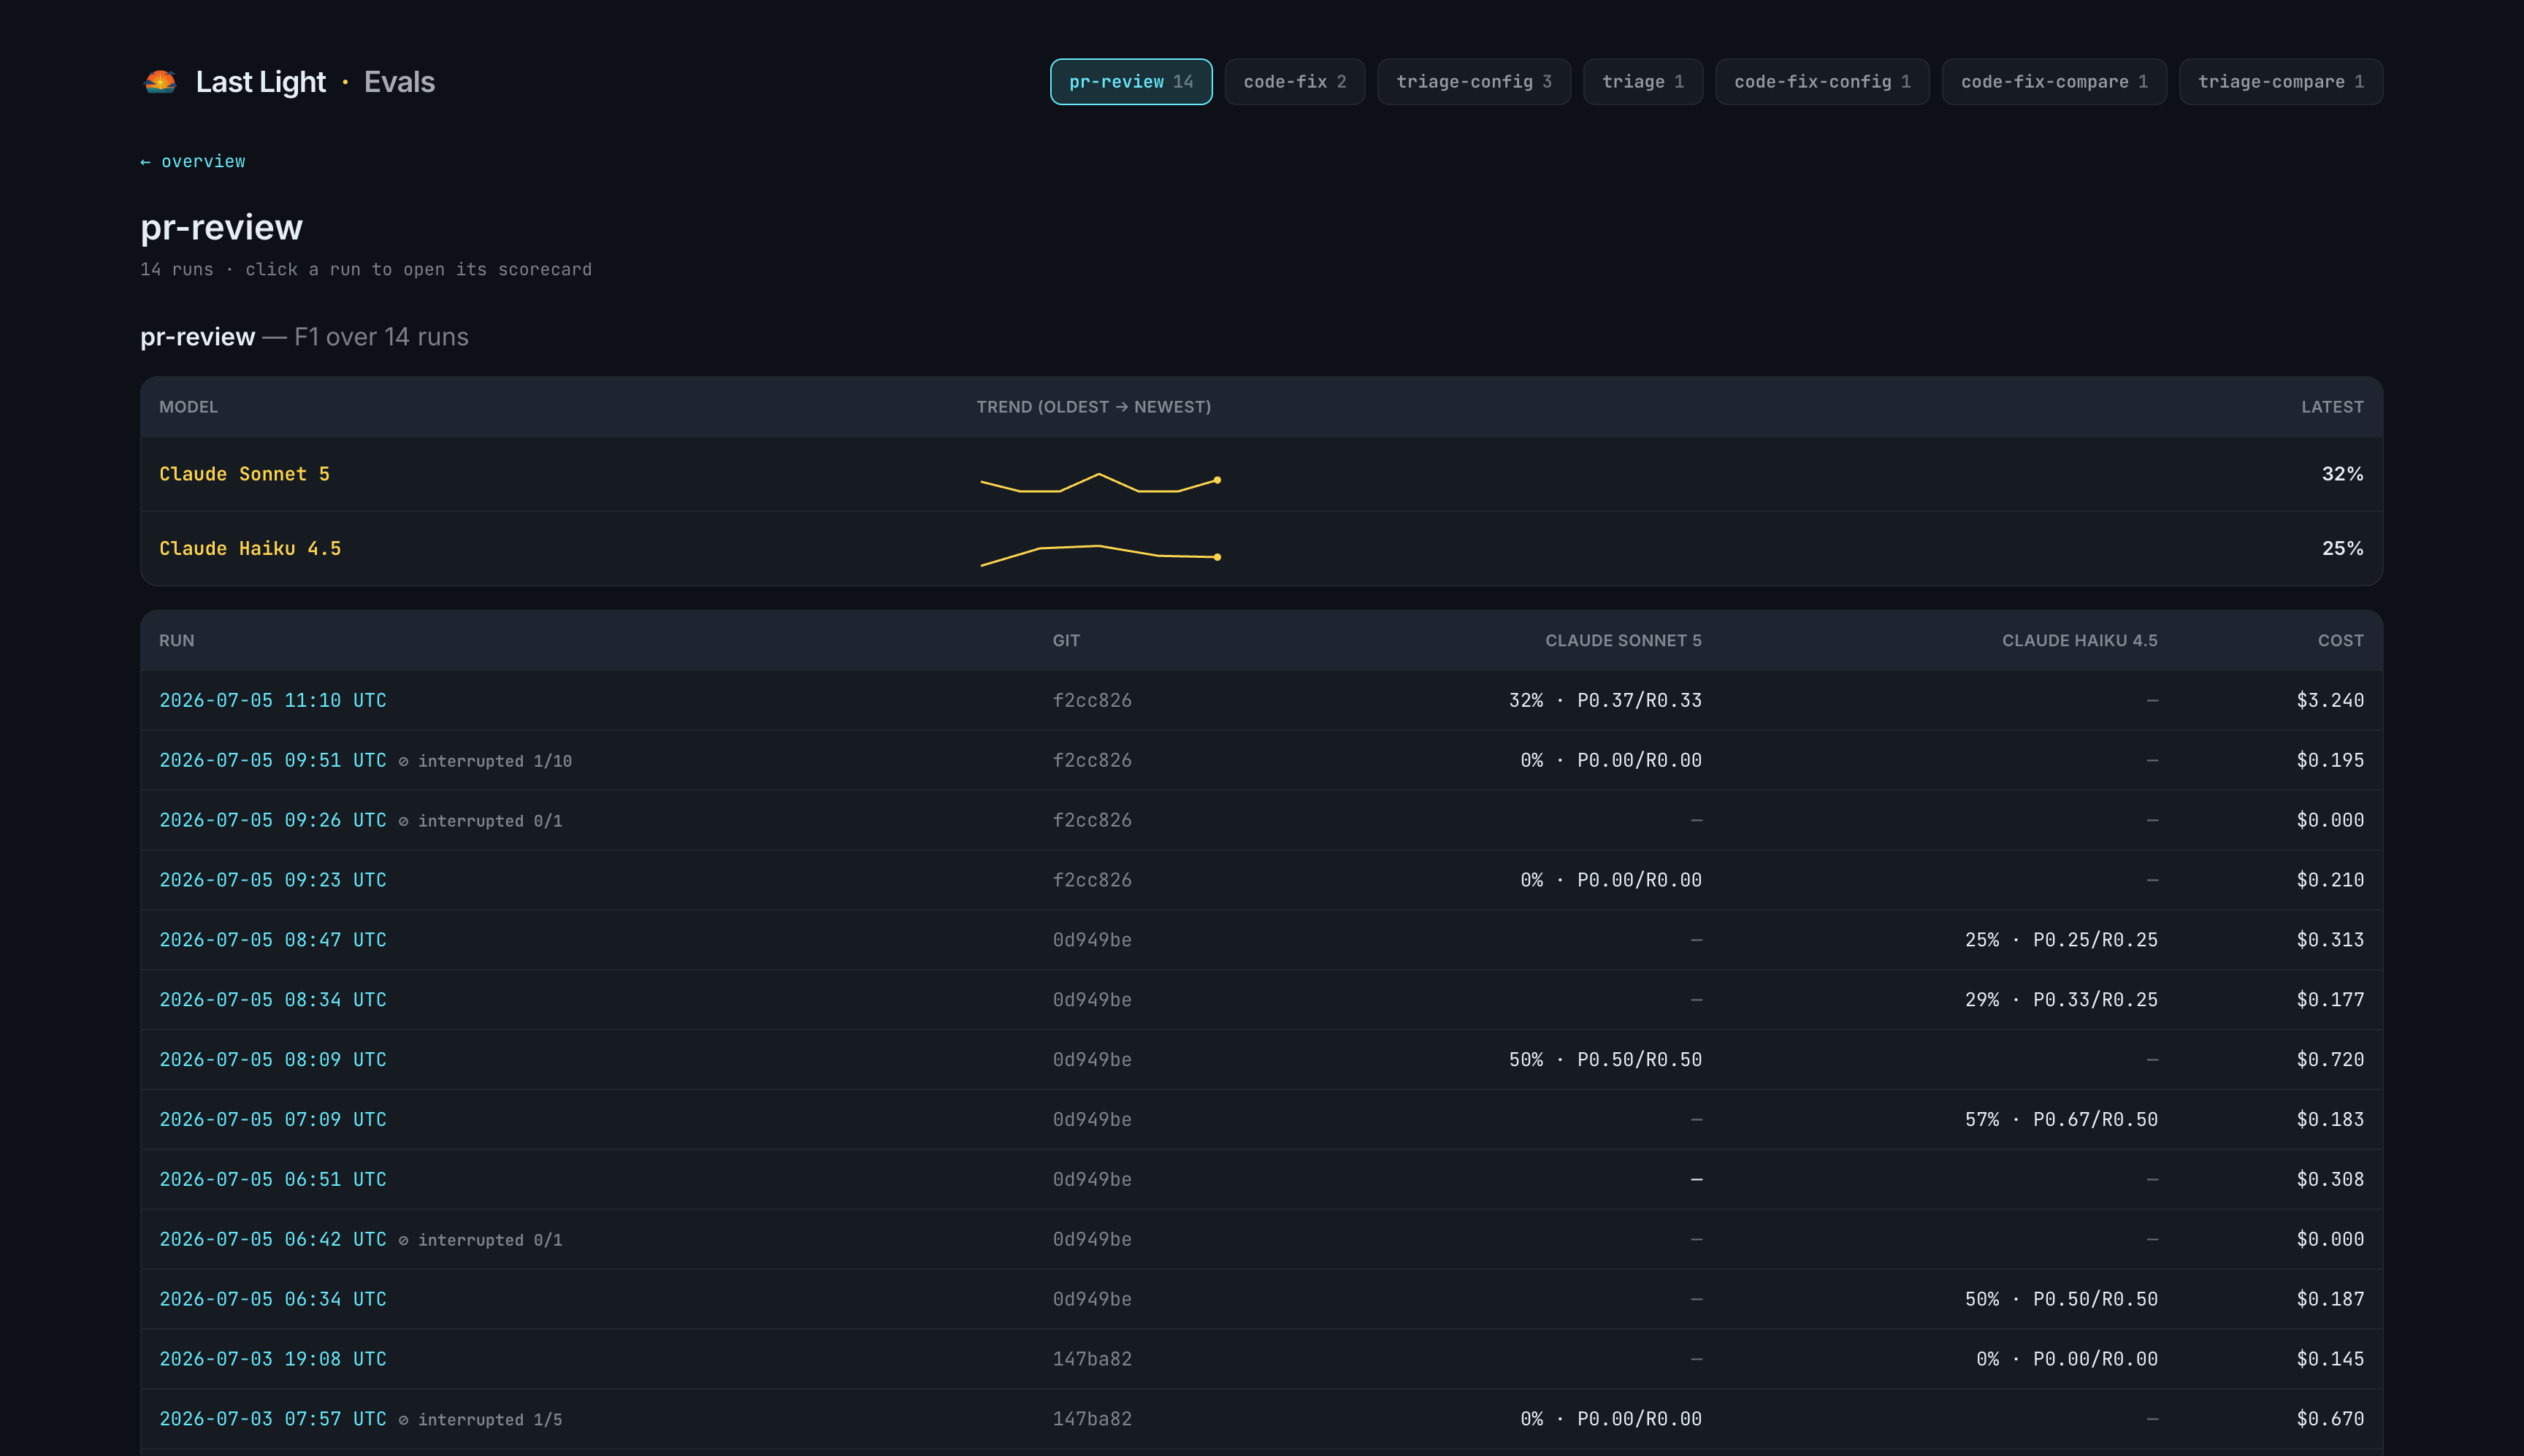Open run 2026-07-05 06:51 UTC
This screenshot has width=2524, height=1456.
[272, 1180]
